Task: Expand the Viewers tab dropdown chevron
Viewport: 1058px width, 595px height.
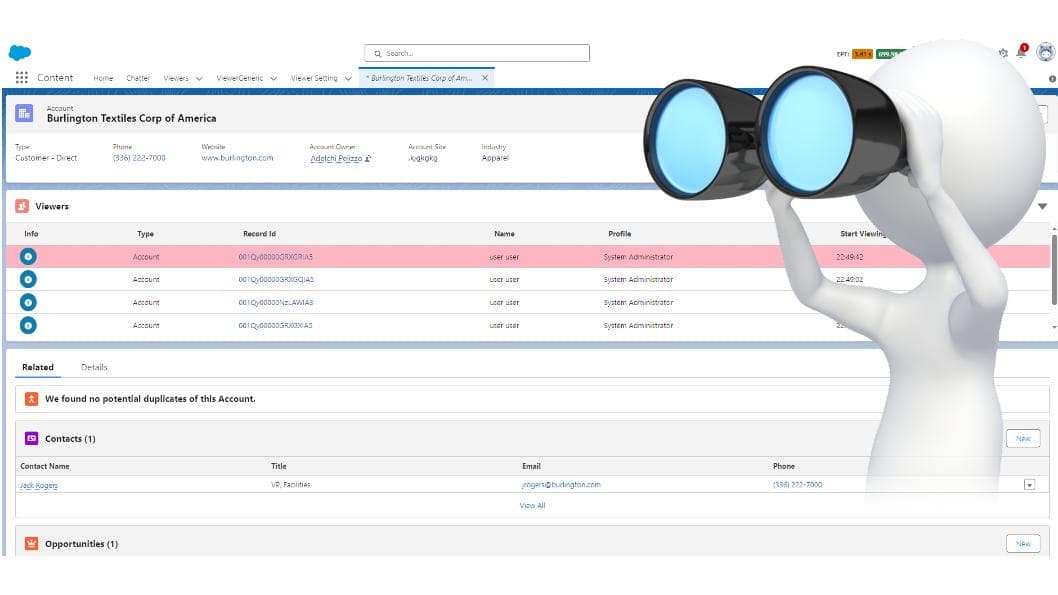Action: (x=199, y=78)
